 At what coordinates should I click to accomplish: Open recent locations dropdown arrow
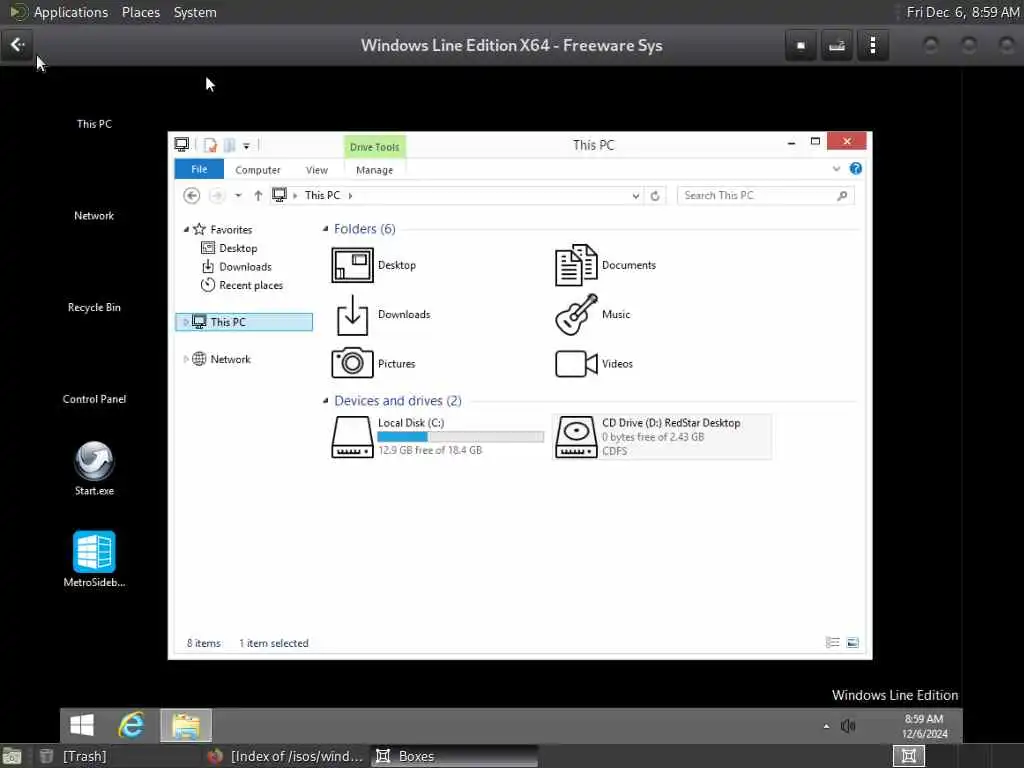click(x=238, y=195)
